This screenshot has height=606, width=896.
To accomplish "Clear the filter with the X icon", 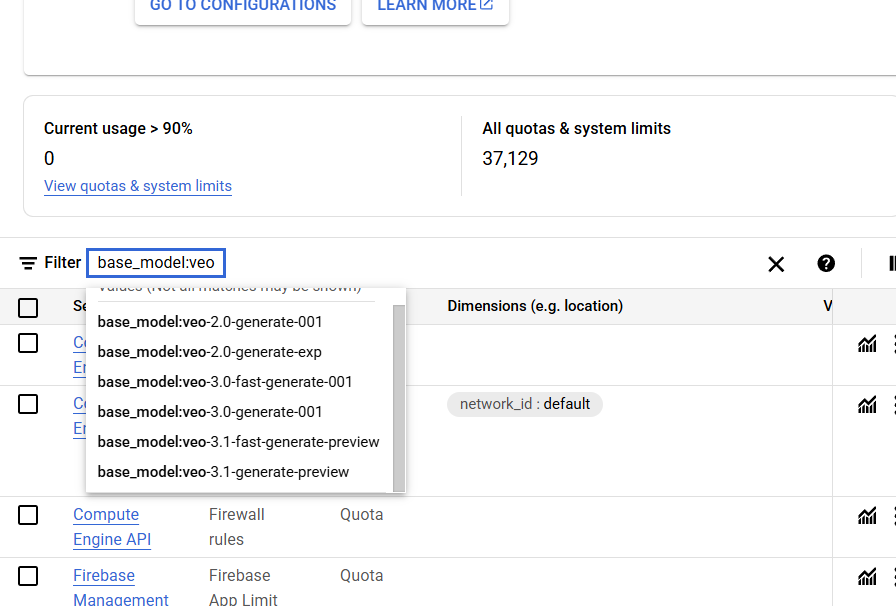I will pos(776,264).
